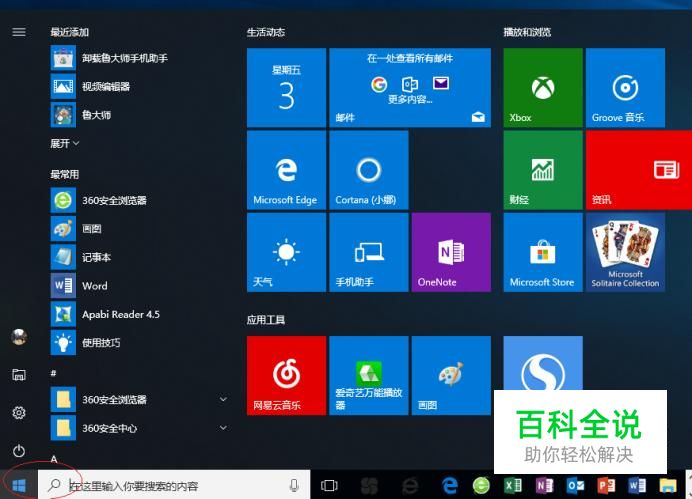Open Outlook from the taskbar
Viewport: 692px width, 499px height.
[575, 486]
